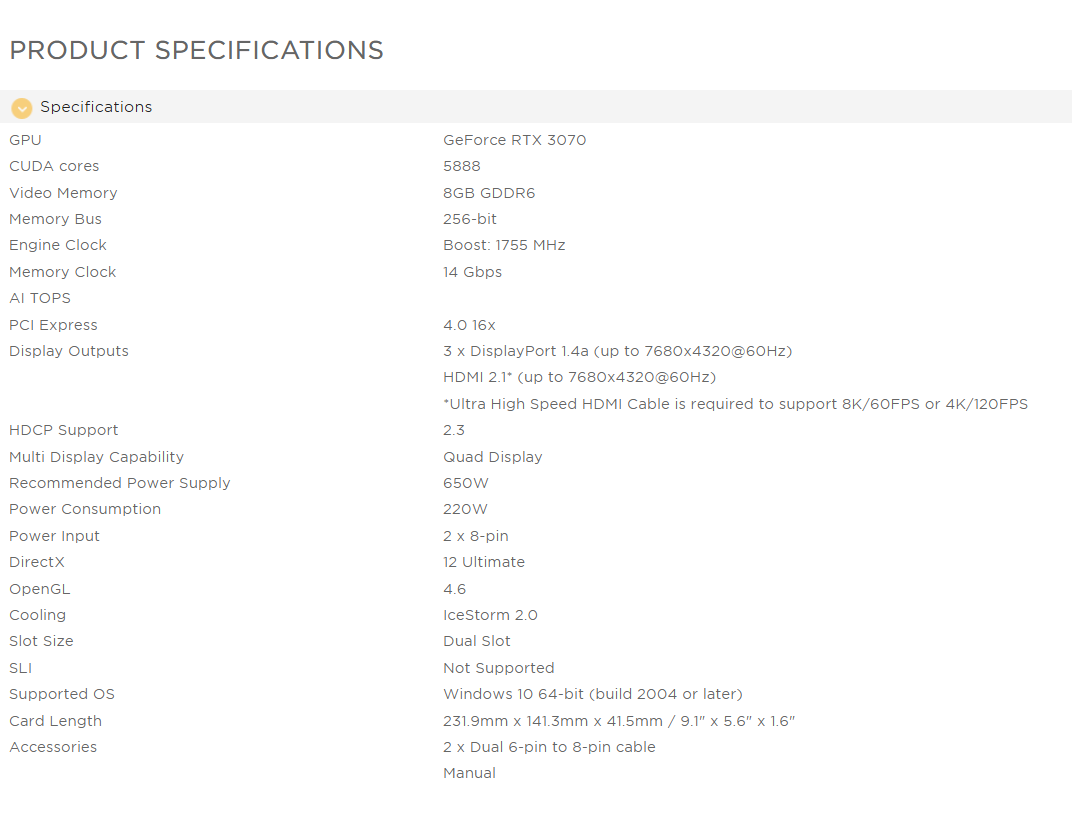Click the 2 x Dual 6-pin to 8-pin cable text
This screenshot has width=1072, height=816.
point(549,747)
